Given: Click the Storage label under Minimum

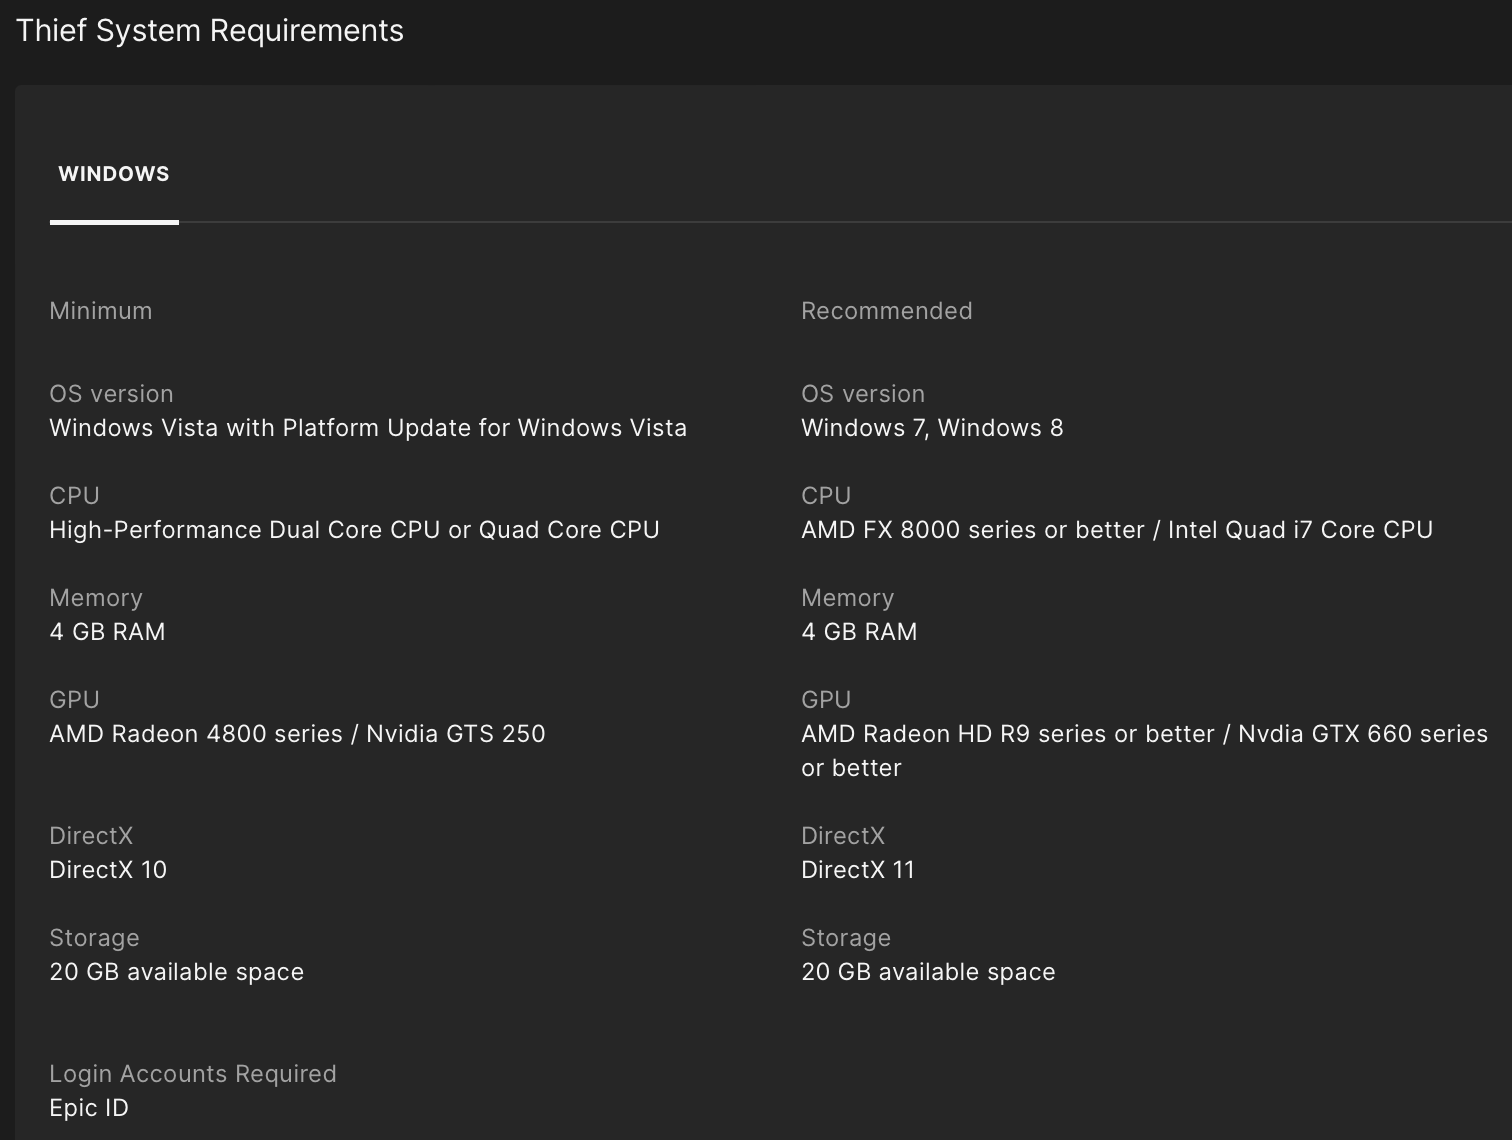Looking at the screenshot, I should click(94, 938).
